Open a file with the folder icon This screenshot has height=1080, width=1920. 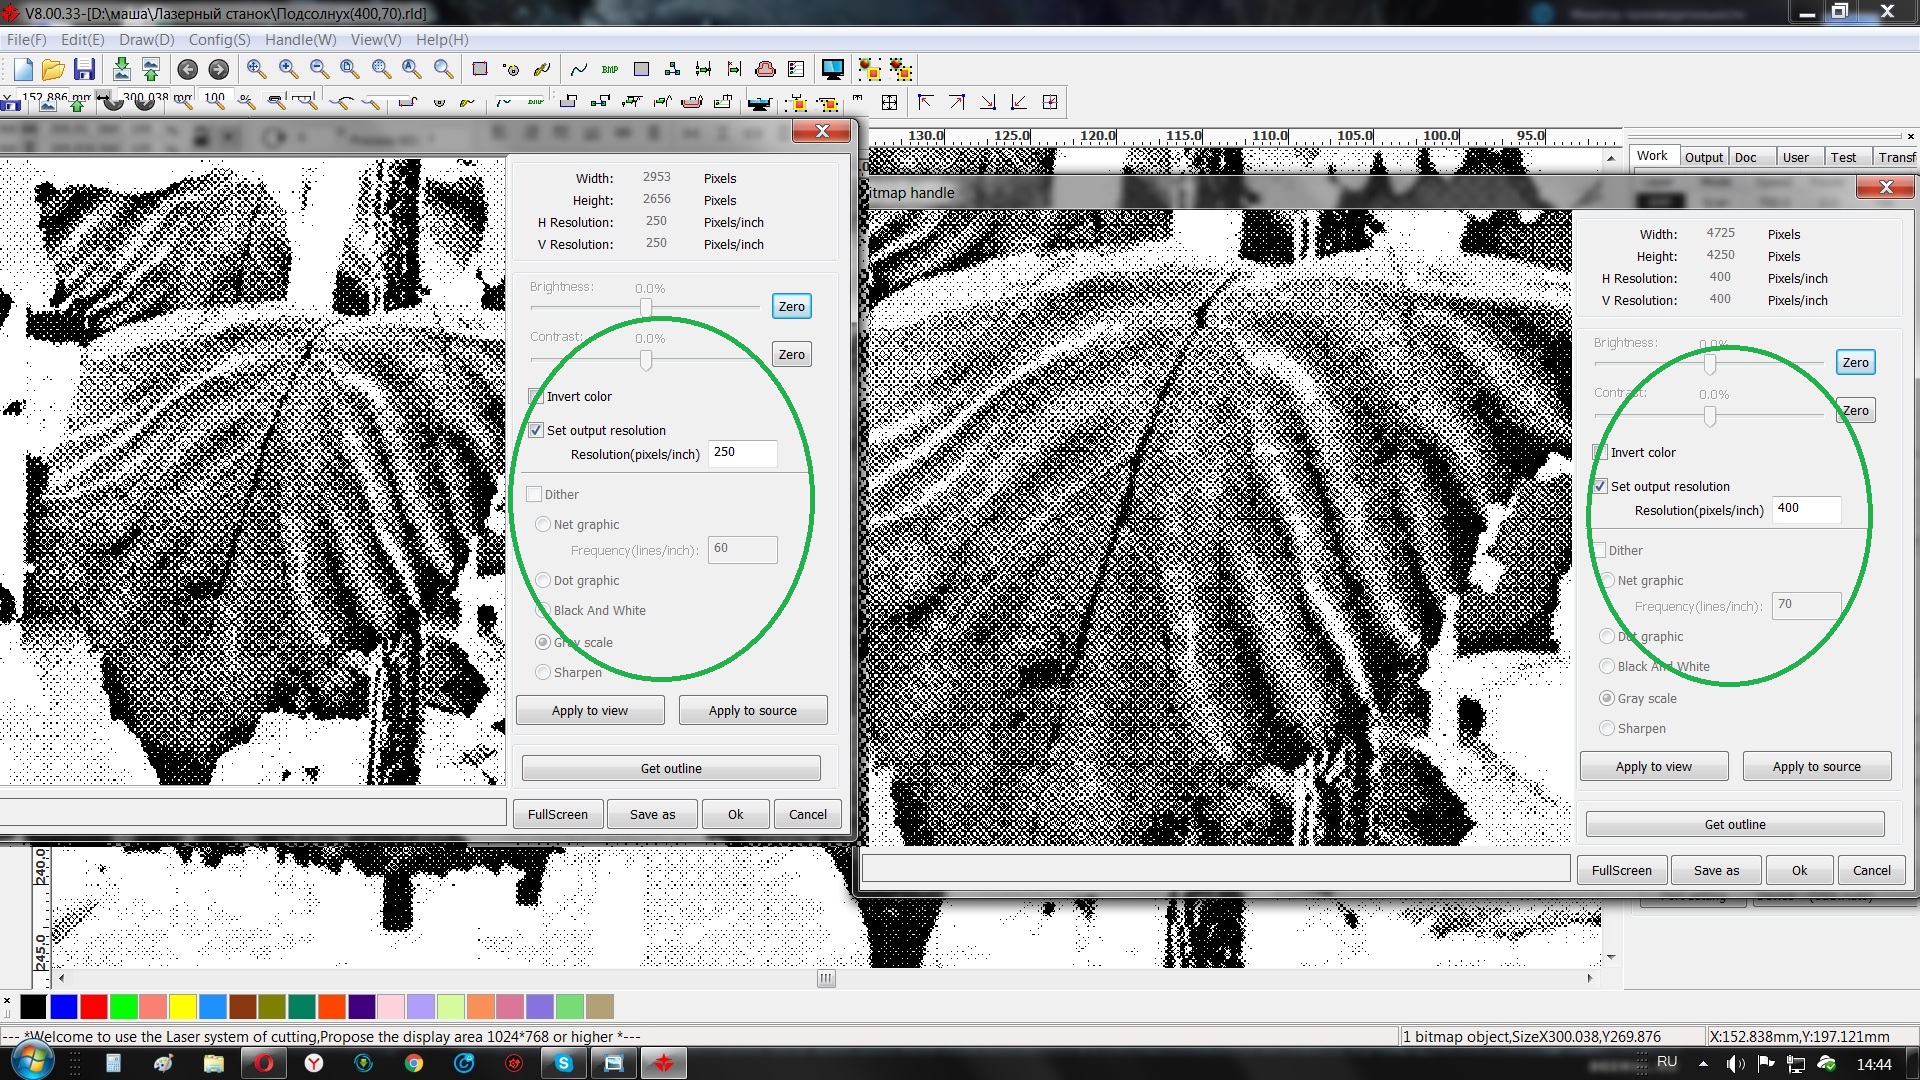[53, 69]
